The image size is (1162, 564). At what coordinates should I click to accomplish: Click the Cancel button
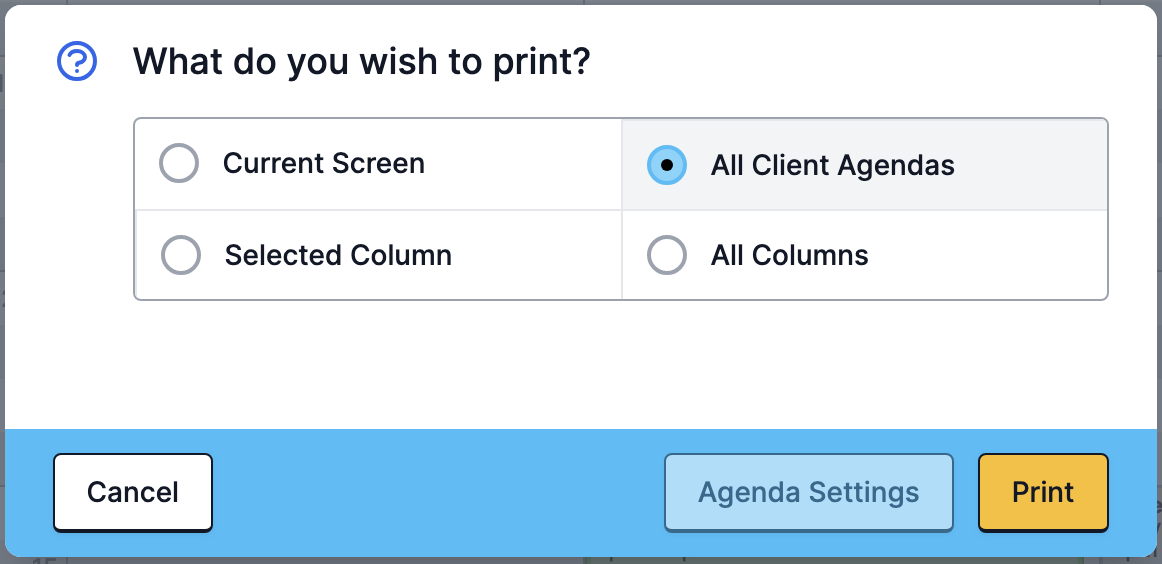[x=133, y=492]
